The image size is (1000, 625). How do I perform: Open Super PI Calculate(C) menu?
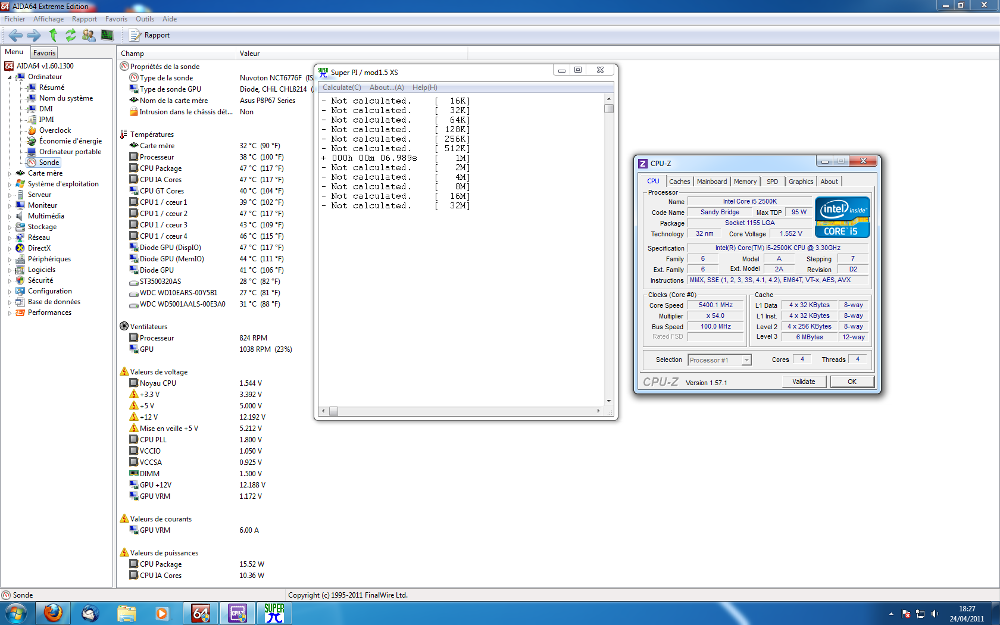tap(341, 87)
